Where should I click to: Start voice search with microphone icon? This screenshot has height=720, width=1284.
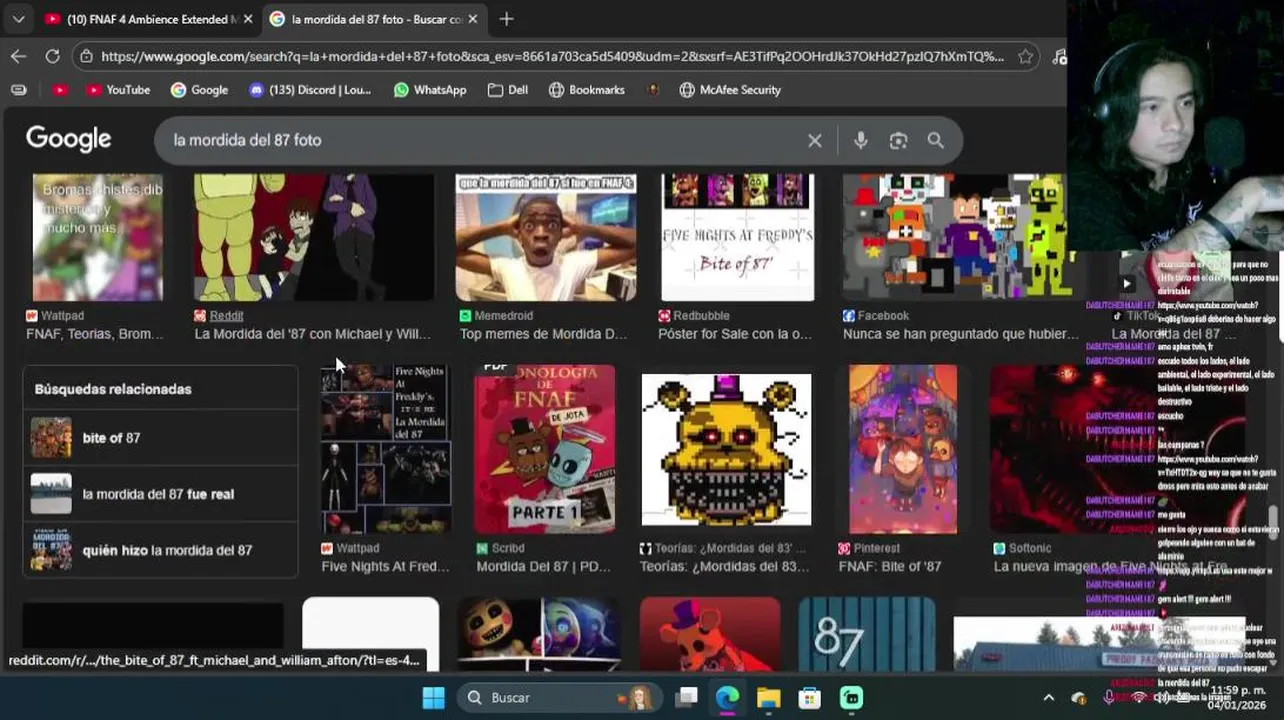(x=860, y=140)
